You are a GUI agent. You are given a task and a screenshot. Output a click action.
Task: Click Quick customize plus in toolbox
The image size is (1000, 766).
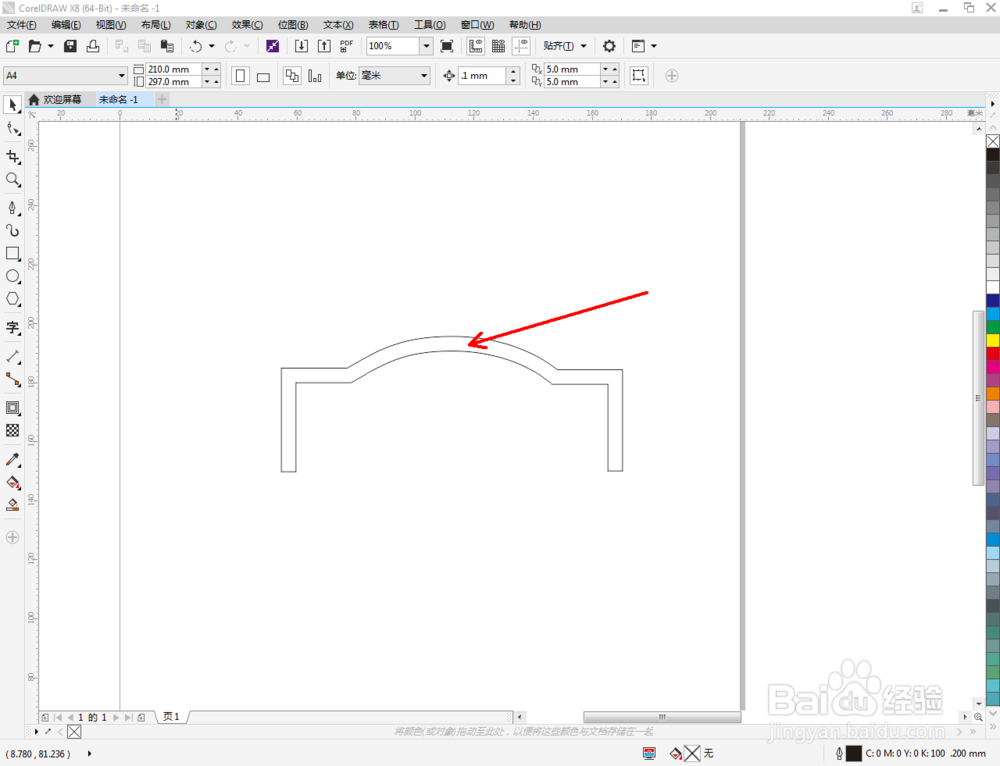[x=12, y=537]
